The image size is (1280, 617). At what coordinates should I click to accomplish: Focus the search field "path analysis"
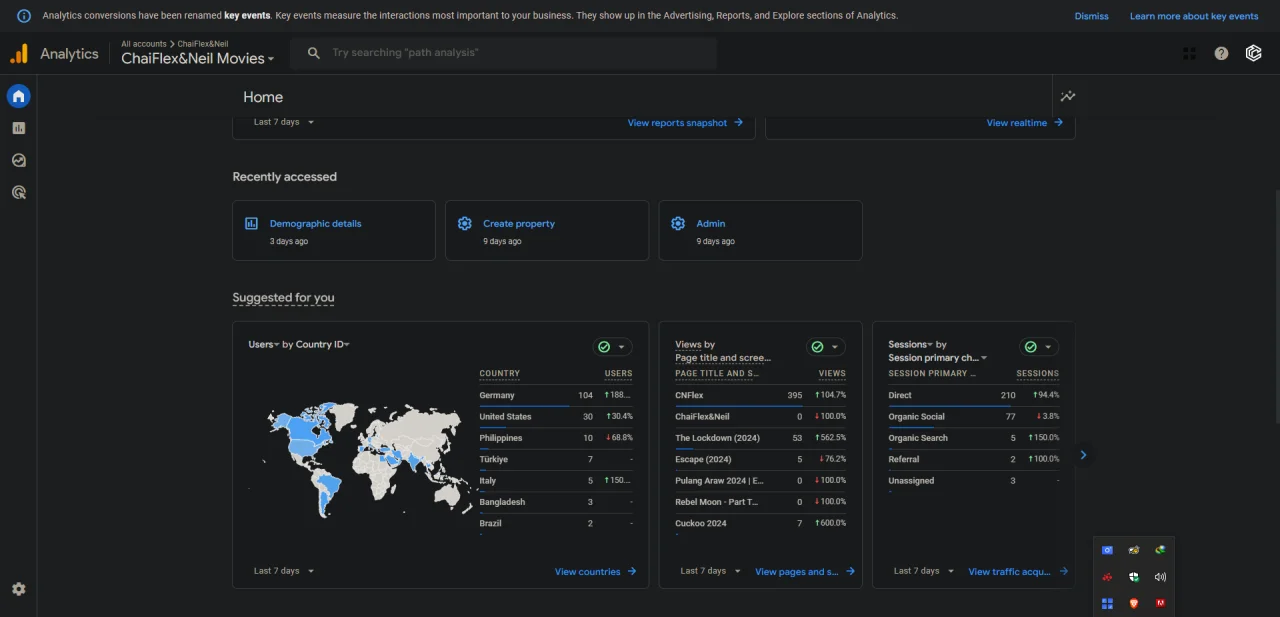click(x=504, y=53)
